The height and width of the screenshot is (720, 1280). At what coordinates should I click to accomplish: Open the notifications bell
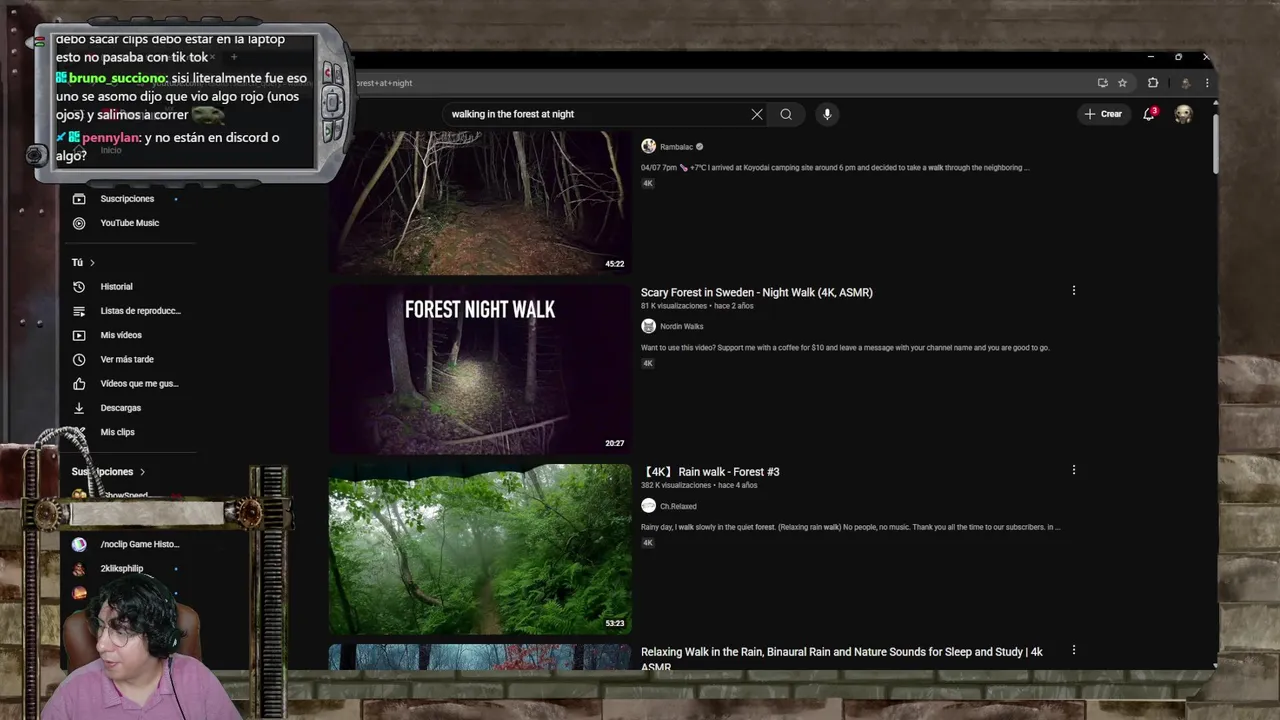coord(1149,114)
